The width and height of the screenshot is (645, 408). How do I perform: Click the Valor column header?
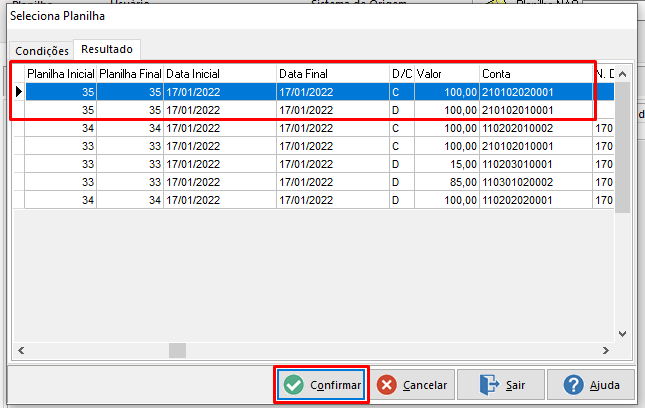(447, 74)
